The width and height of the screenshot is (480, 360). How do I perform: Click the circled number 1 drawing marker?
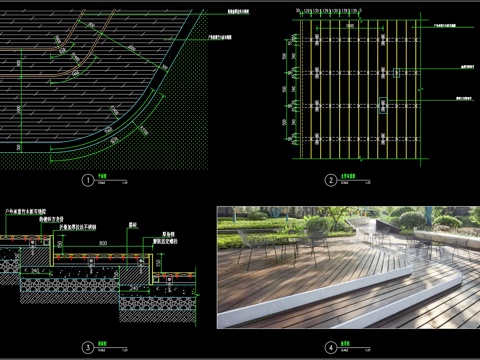[x=88, y=180]
